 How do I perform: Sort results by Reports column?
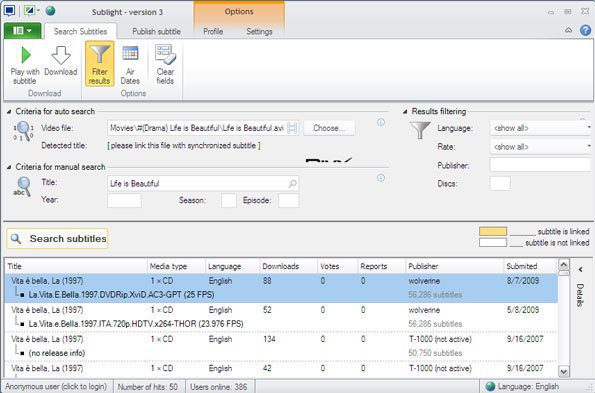(382, 266)
